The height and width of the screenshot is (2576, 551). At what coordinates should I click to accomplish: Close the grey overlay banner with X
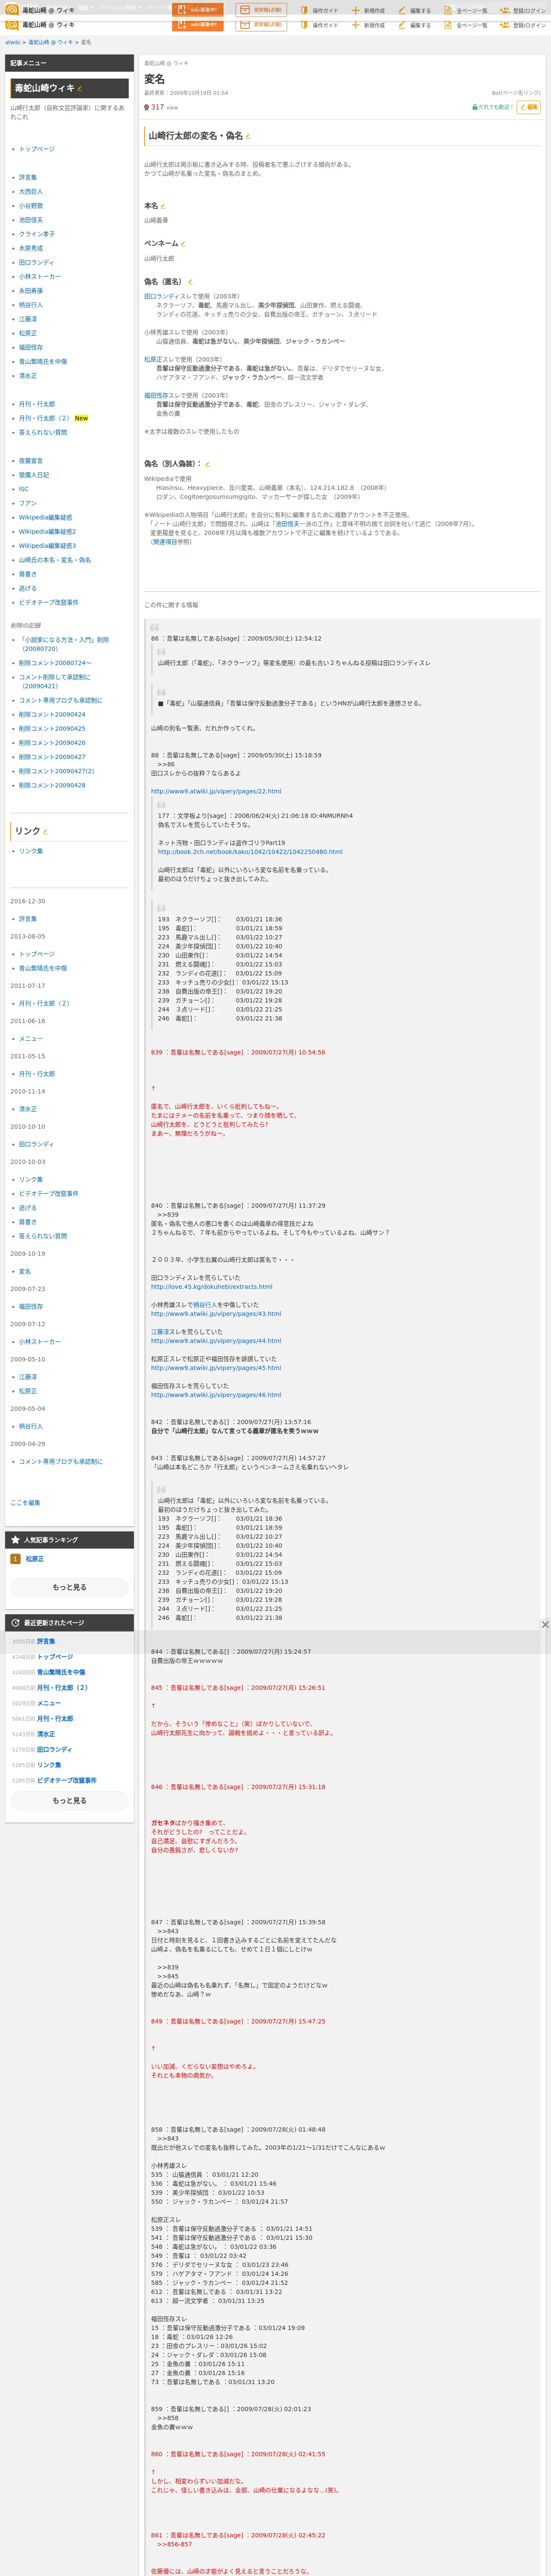pyautogui.click(x=544, y=1624)
